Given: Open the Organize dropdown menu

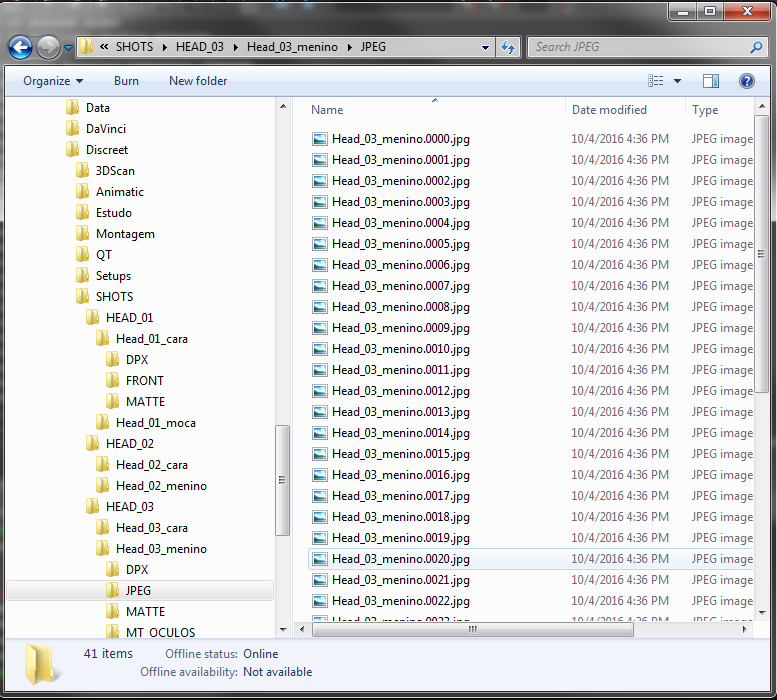Looking at the screenshot, I should pos(53,81).
